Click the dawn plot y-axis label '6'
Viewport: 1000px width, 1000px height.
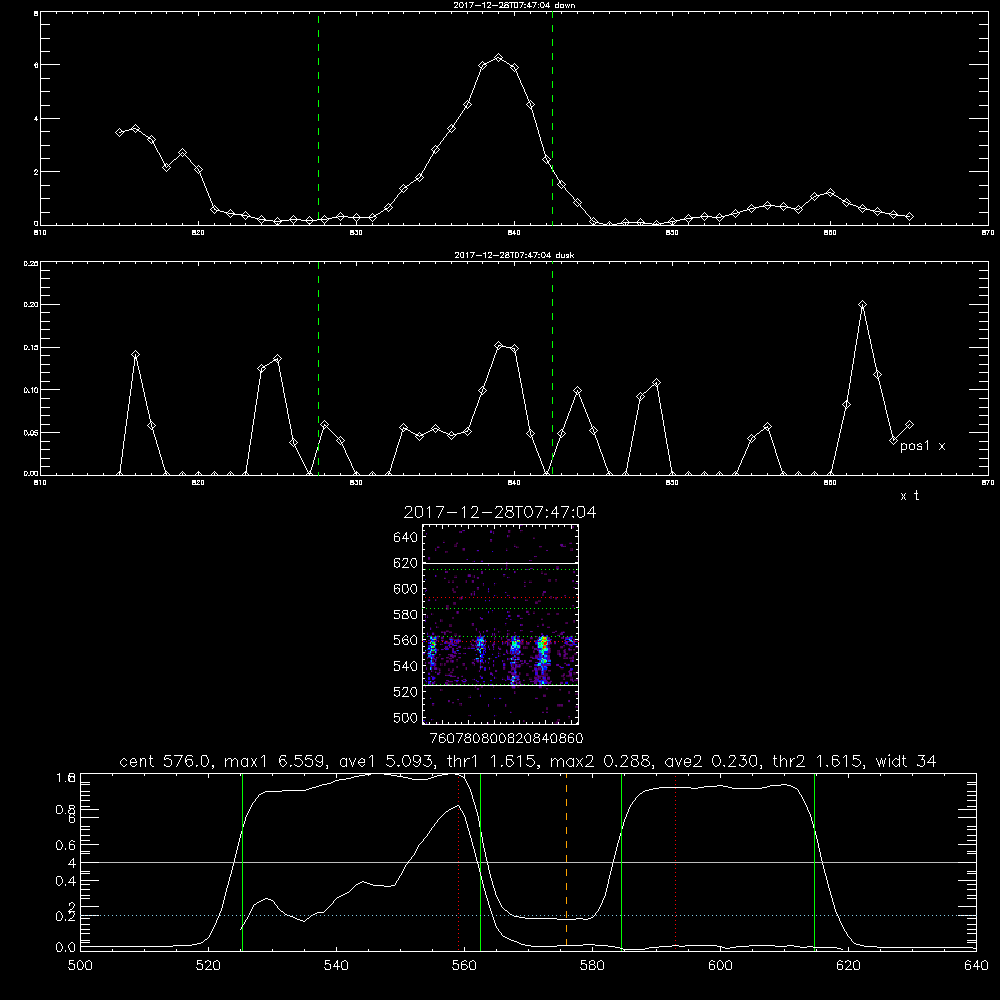pyautogui.click(x=36, y=65)
